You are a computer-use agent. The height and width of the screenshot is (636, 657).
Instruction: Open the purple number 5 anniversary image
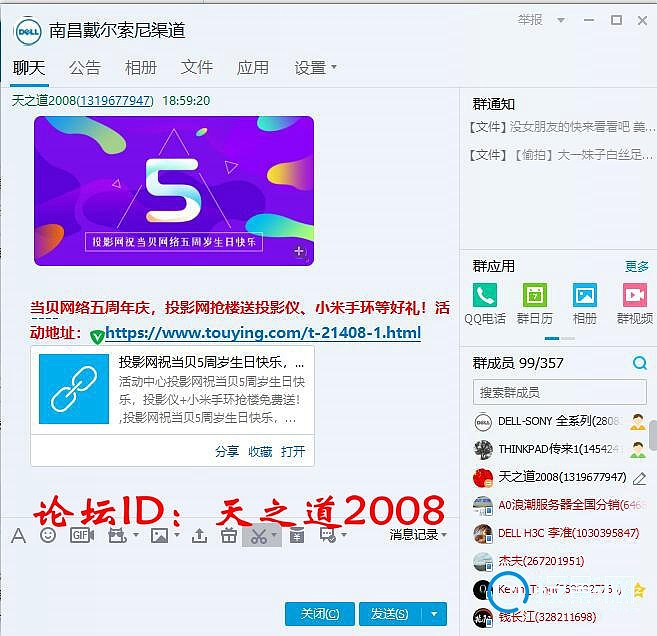click(174, 191)
